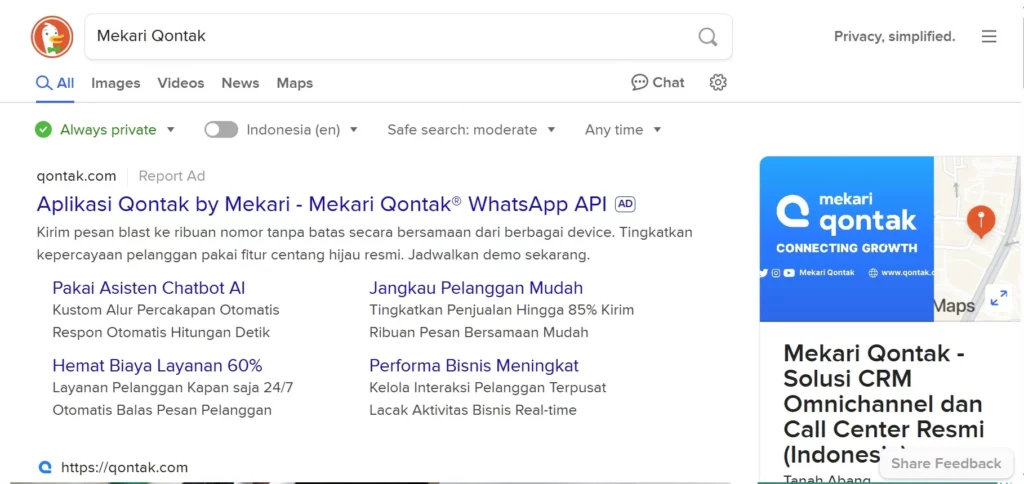This screenshot has width=1024, height=484.
Task: Click the Mekari Qontak banner image
Action: coord(846,238)
